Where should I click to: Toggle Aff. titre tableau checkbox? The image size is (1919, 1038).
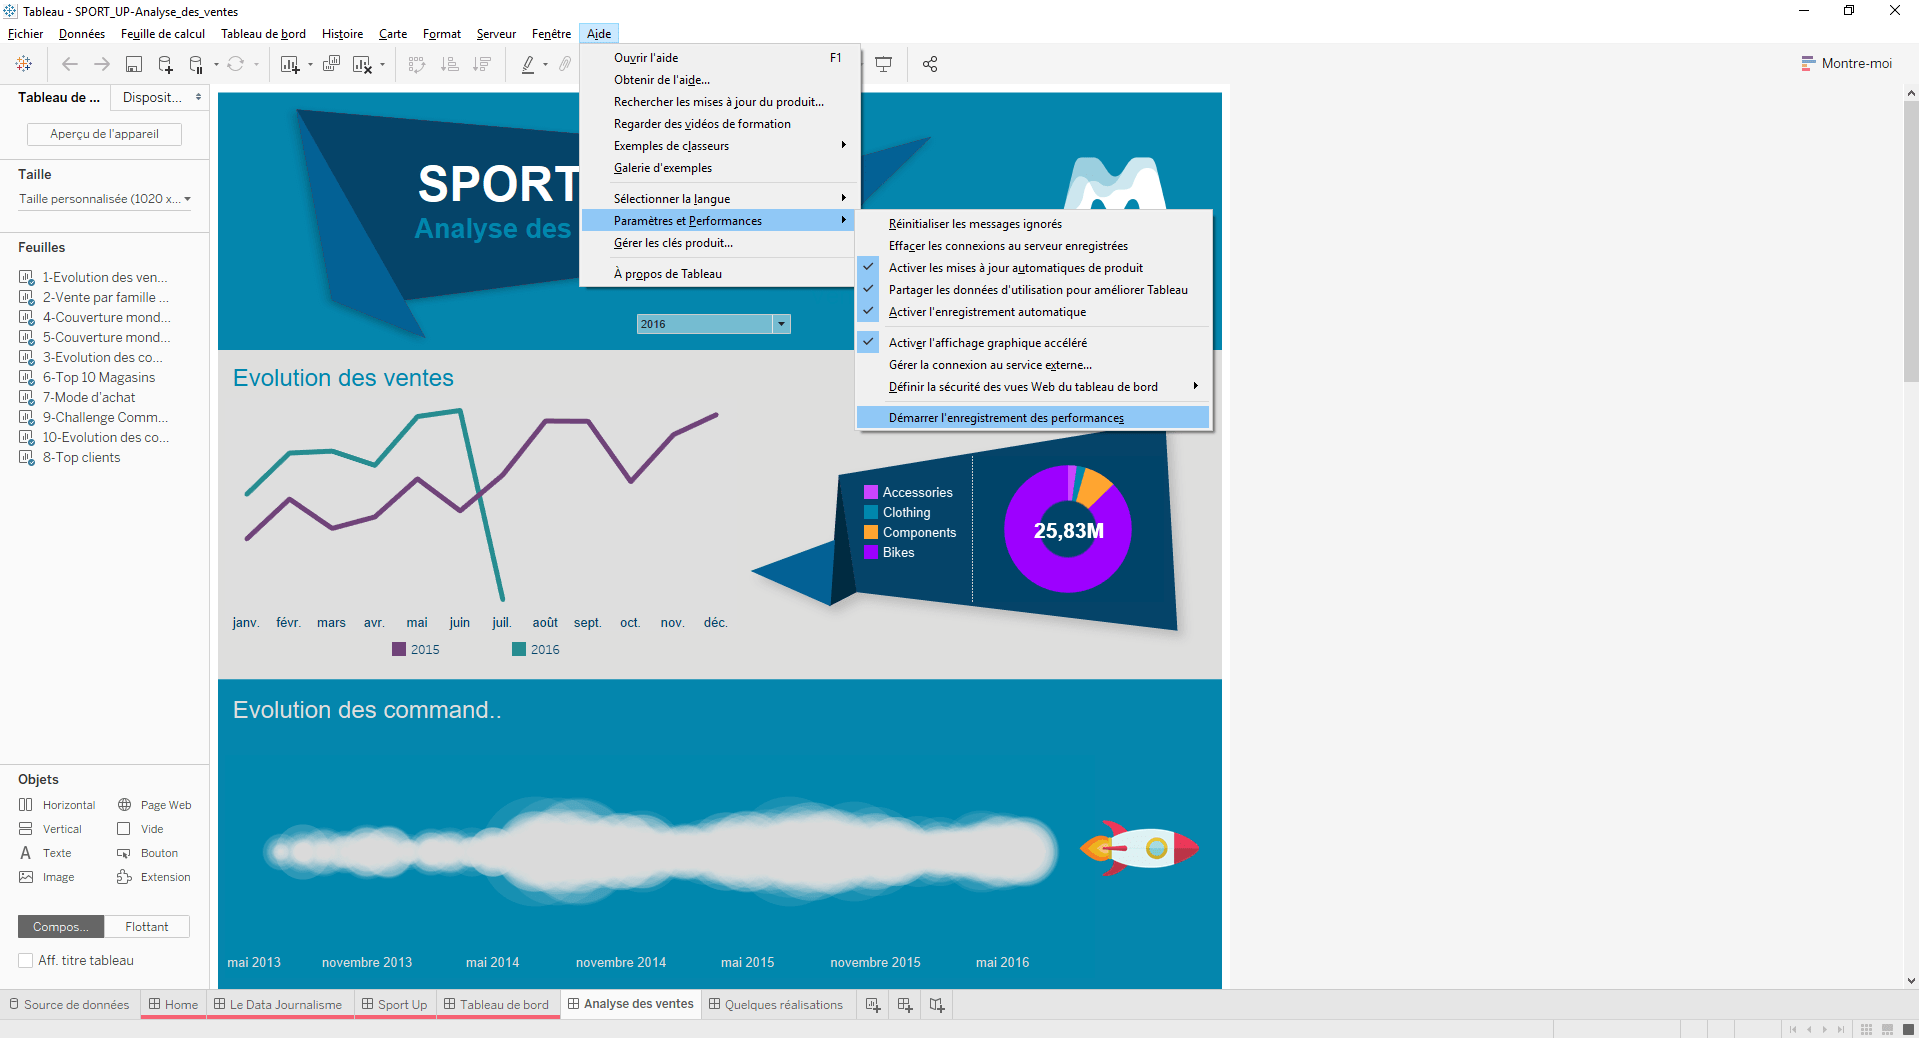(26, 960)
